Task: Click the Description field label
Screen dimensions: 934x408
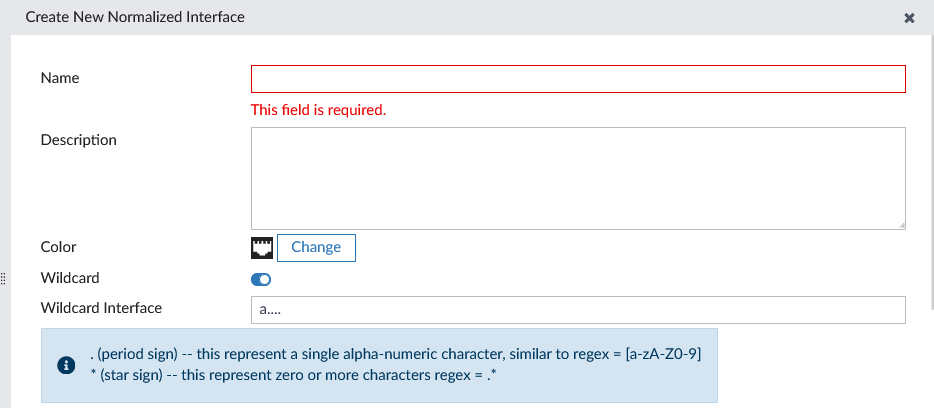Action: (x=78, y=140)
